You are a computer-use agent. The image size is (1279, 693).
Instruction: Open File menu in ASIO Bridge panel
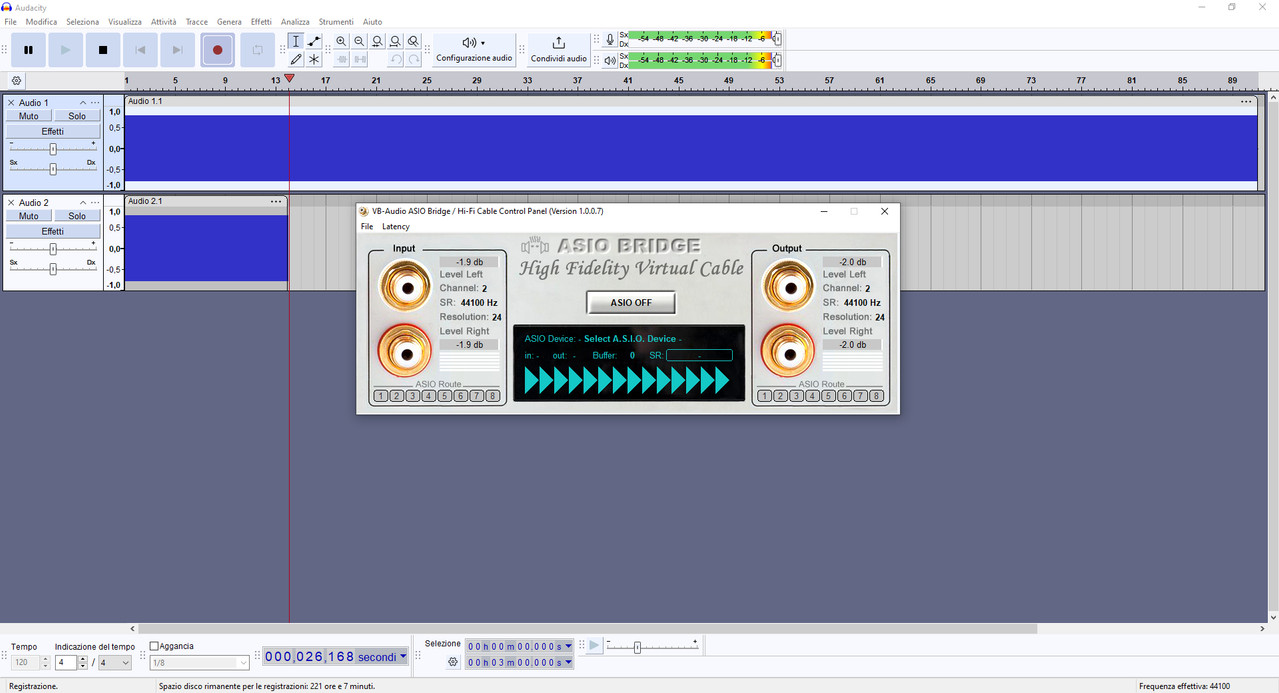pyautogui.click(x=367, y=227)
